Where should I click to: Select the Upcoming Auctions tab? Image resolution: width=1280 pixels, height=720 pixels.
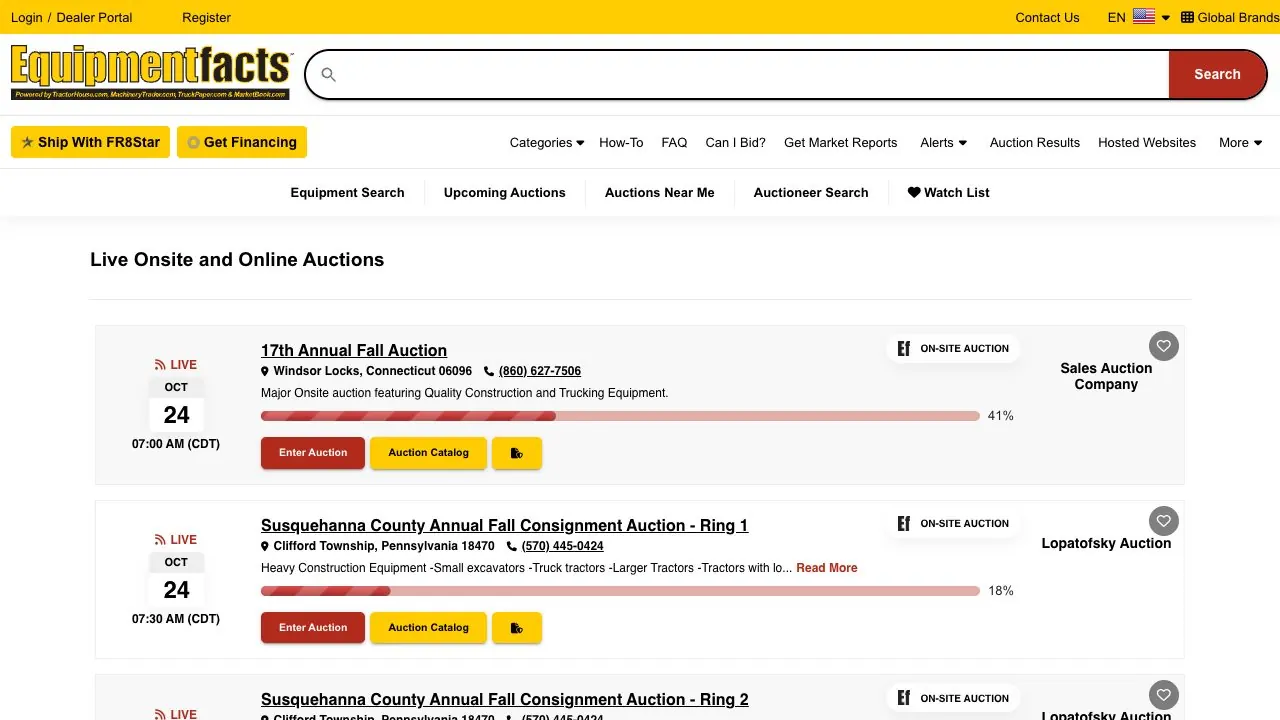point(505,193)
